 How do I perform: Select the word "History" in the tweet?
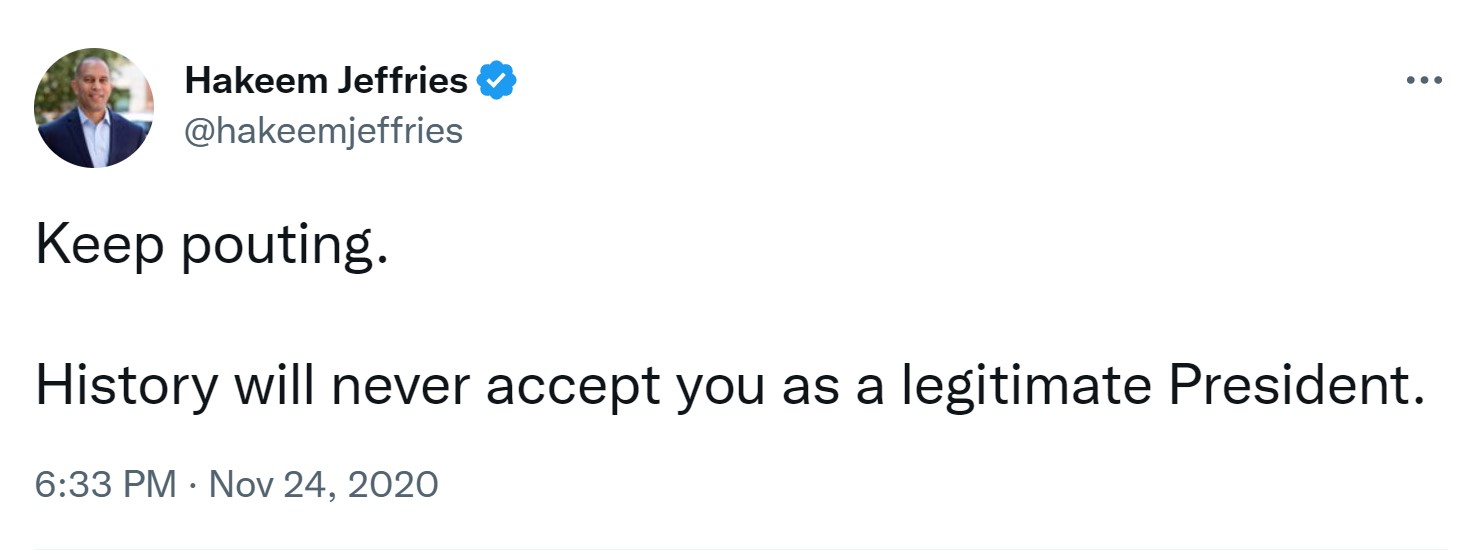point(125,386)
